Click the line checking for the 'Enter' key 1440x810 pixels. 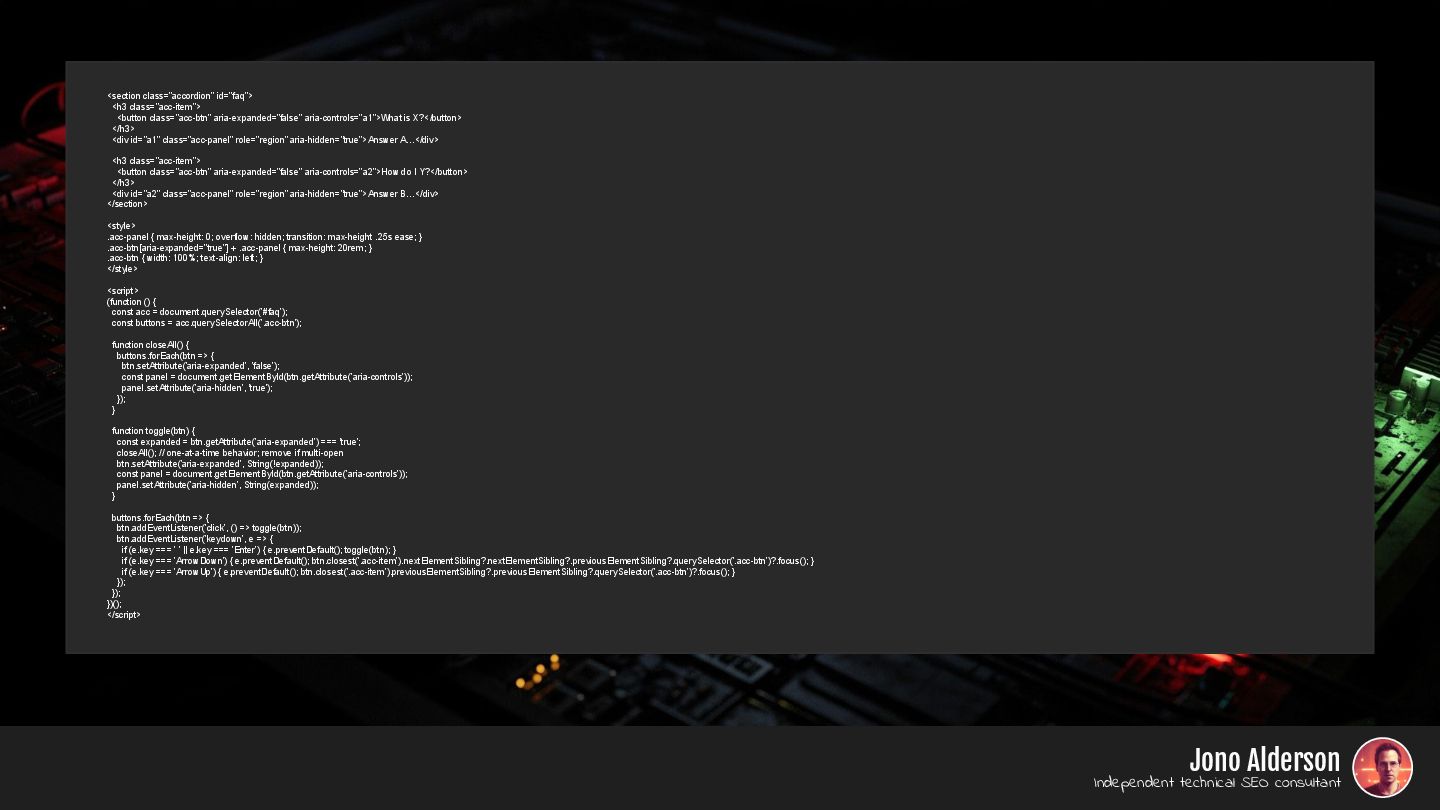(x=259, y=550)
